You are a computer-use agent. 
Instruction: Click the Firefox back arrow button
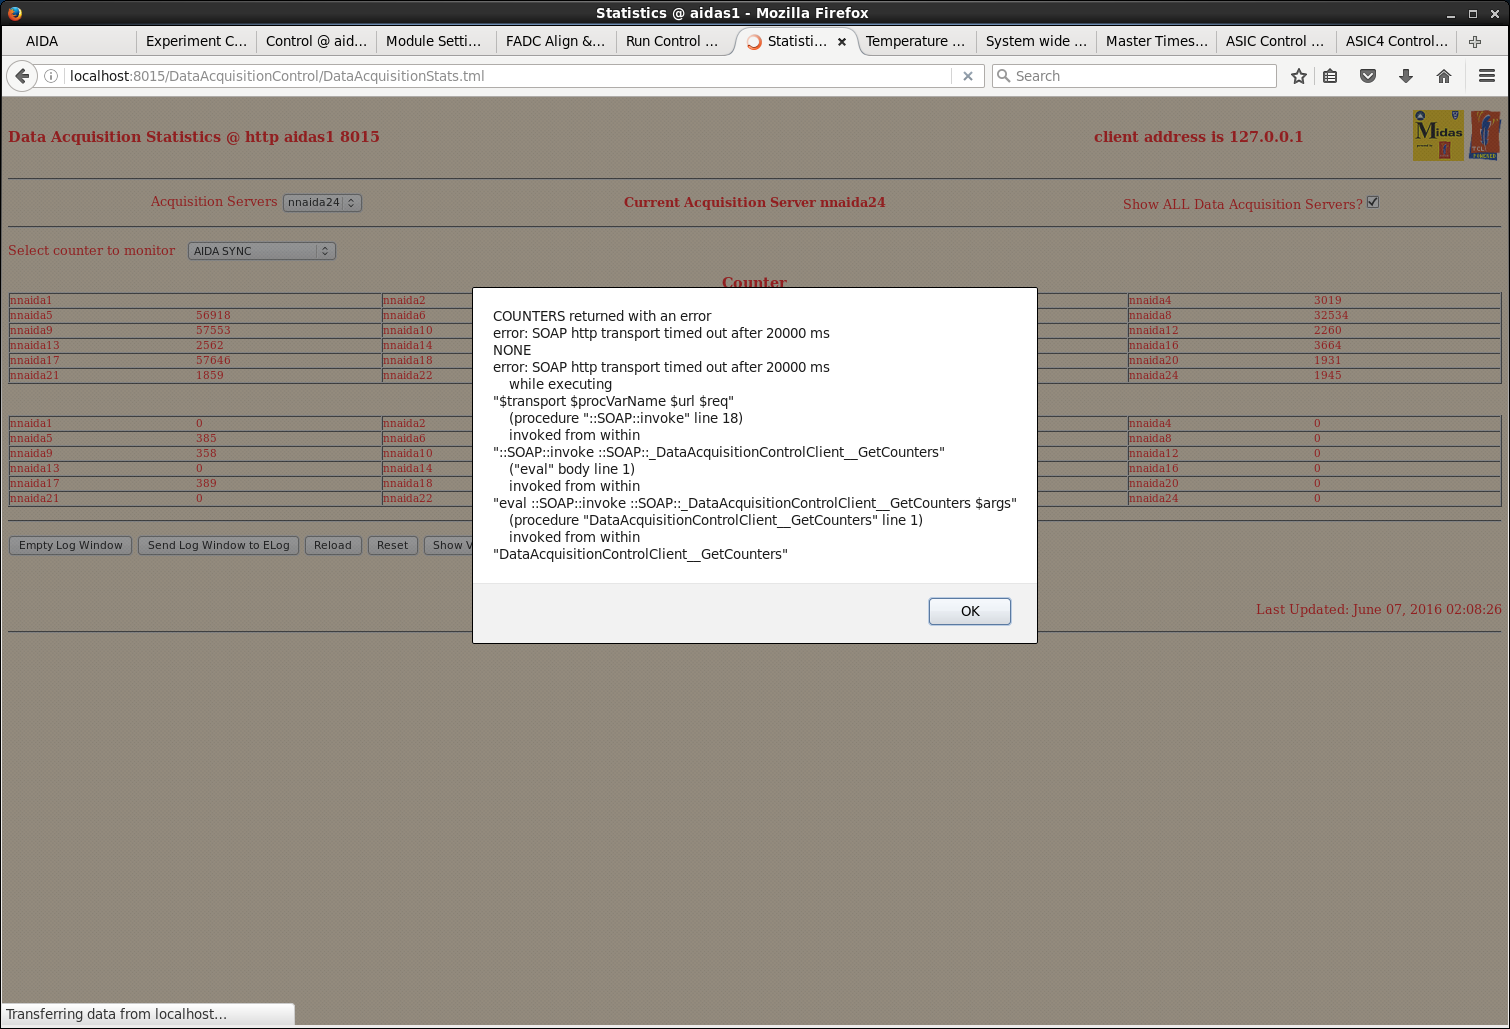pos(22,76)
